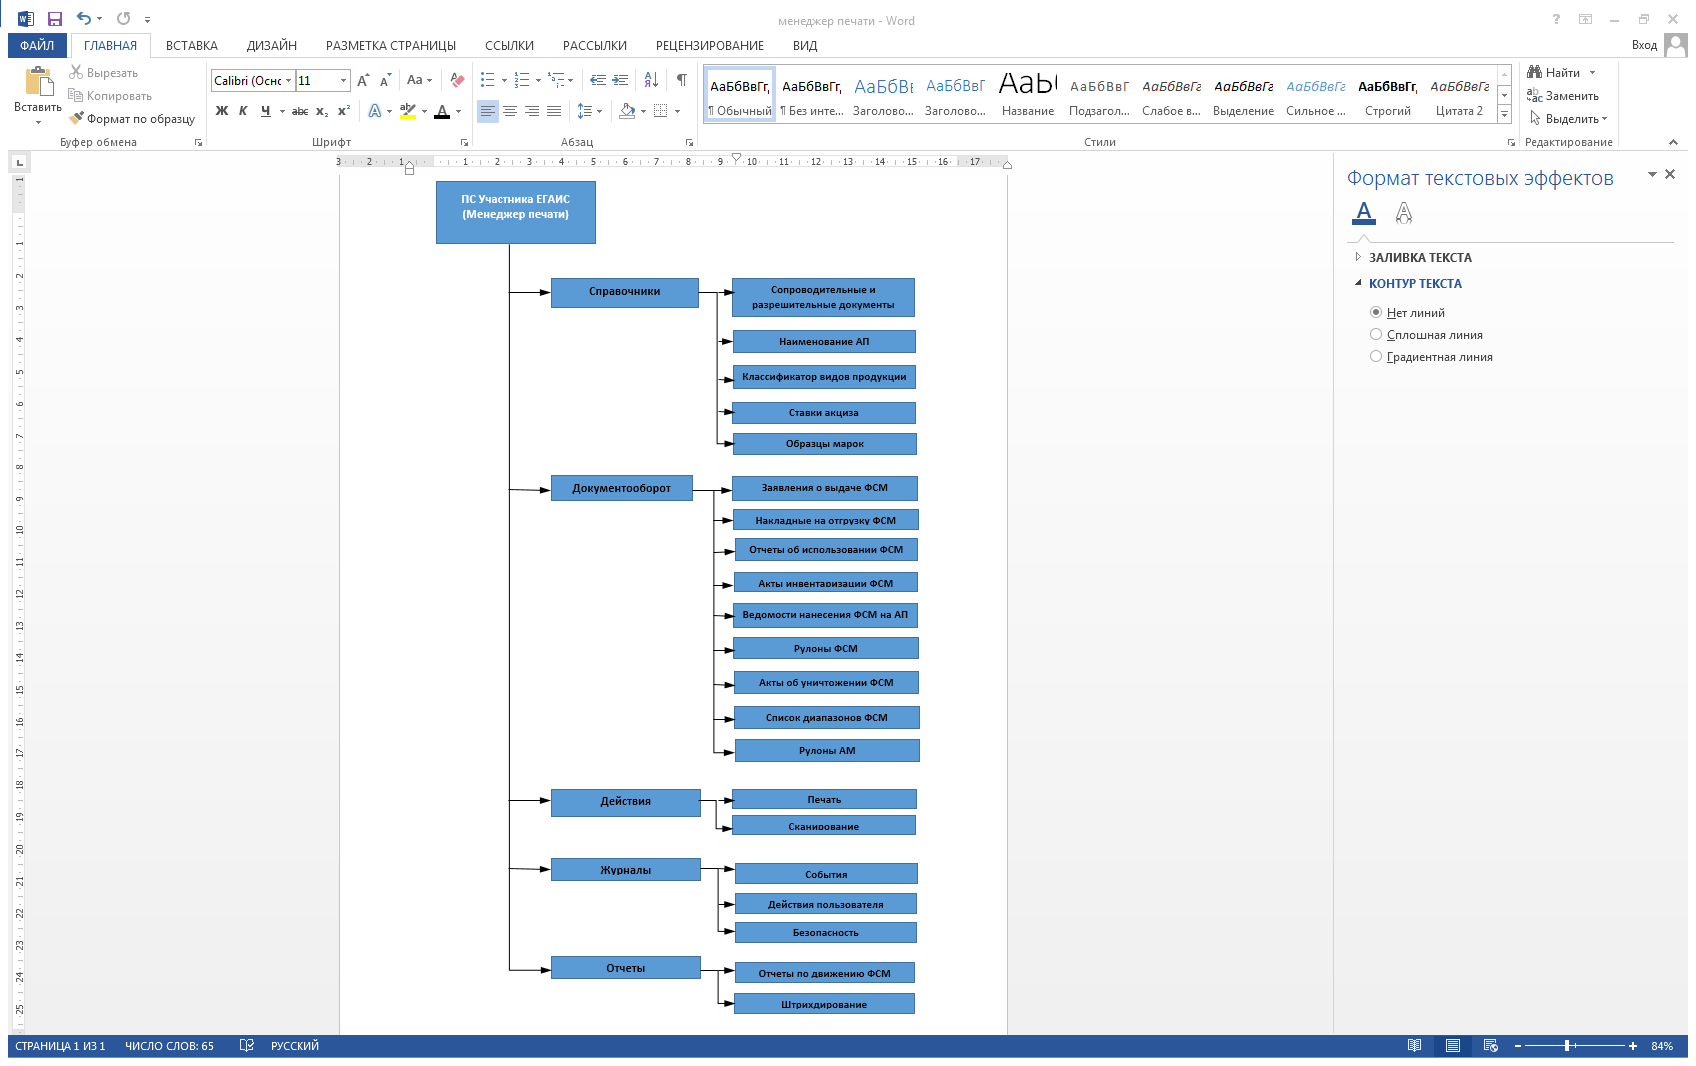1696x1066 pixels.
Task: Sort paragraphs A-Z icon
Action: 651,80
